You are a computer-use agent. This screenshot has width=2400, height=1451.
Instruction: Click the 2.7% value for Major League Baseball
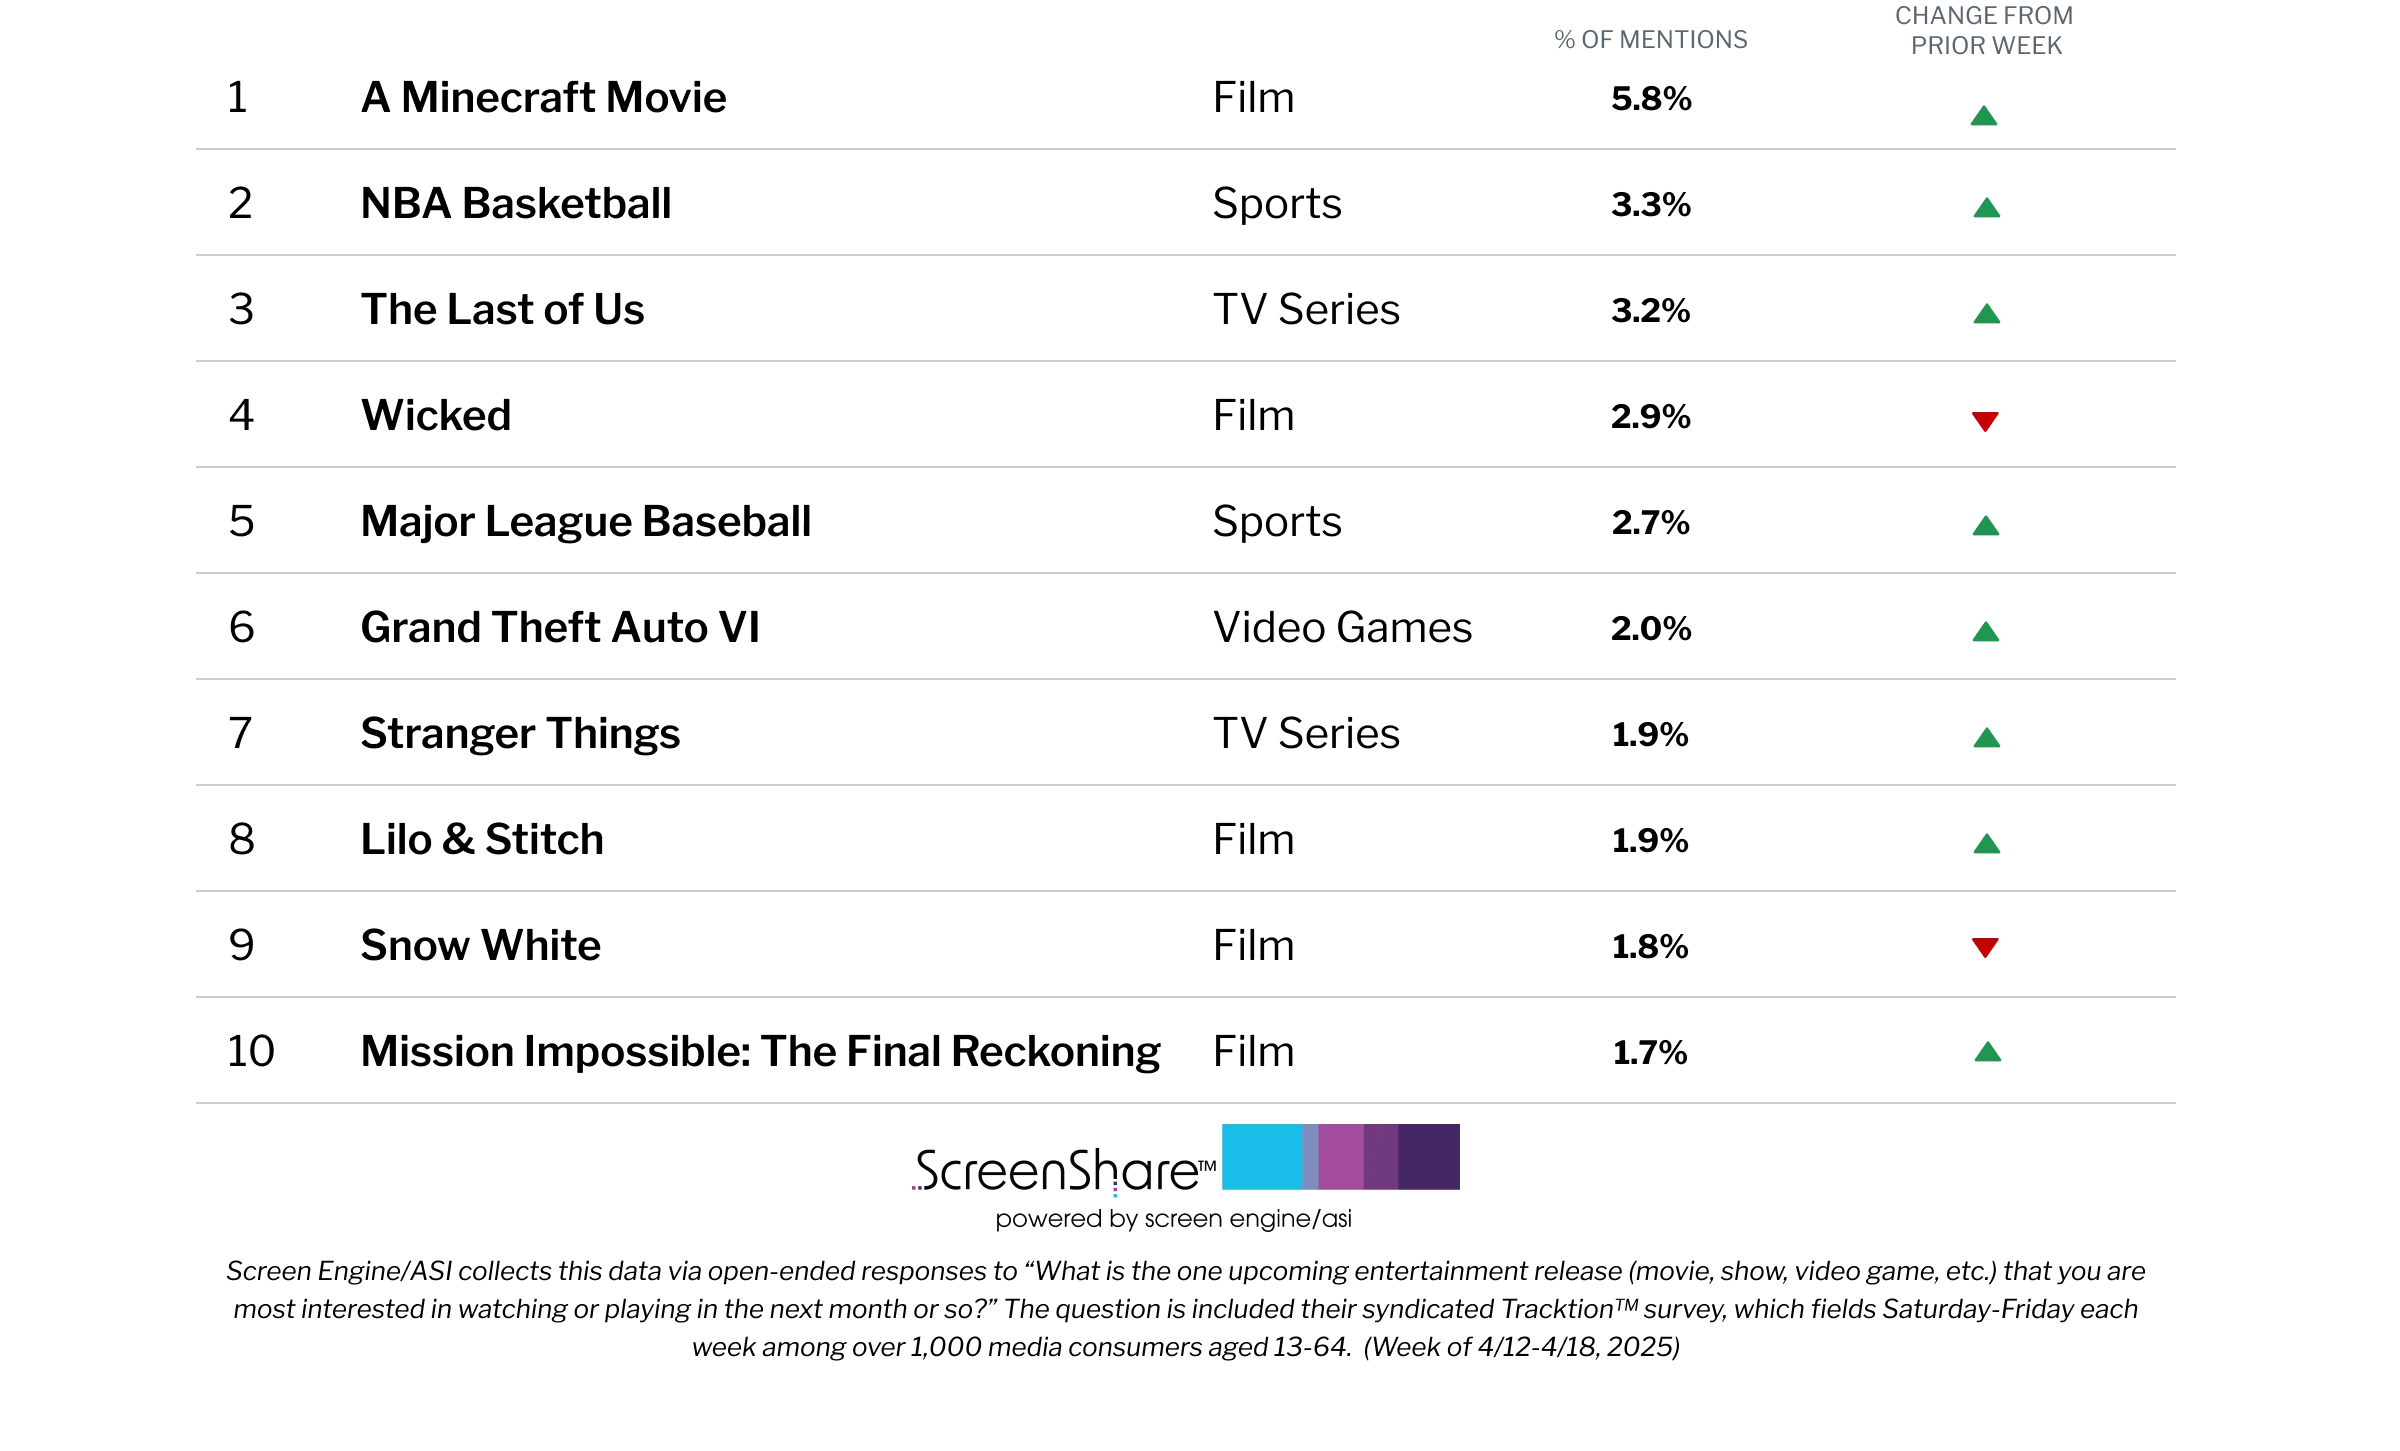pos(1651,522)
